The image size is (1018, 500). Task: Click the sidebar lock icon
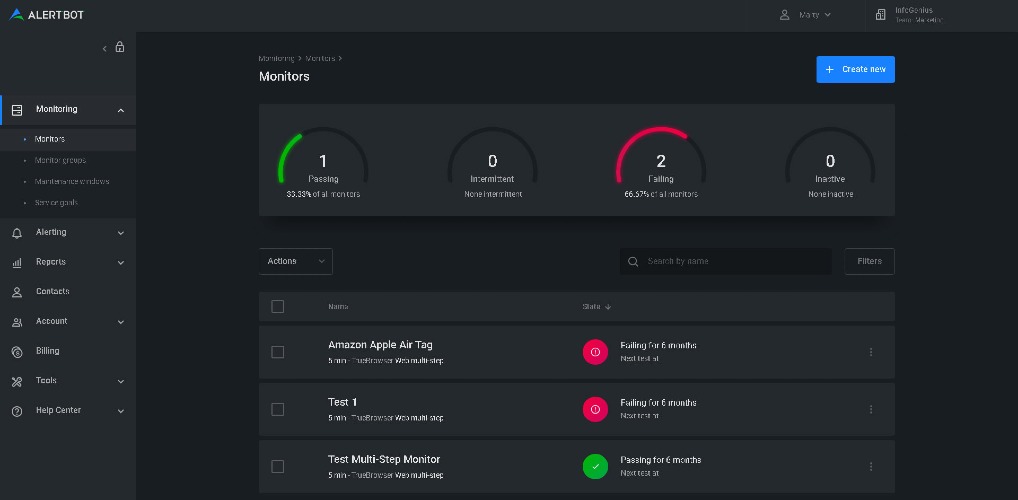(x=120, y=47)
